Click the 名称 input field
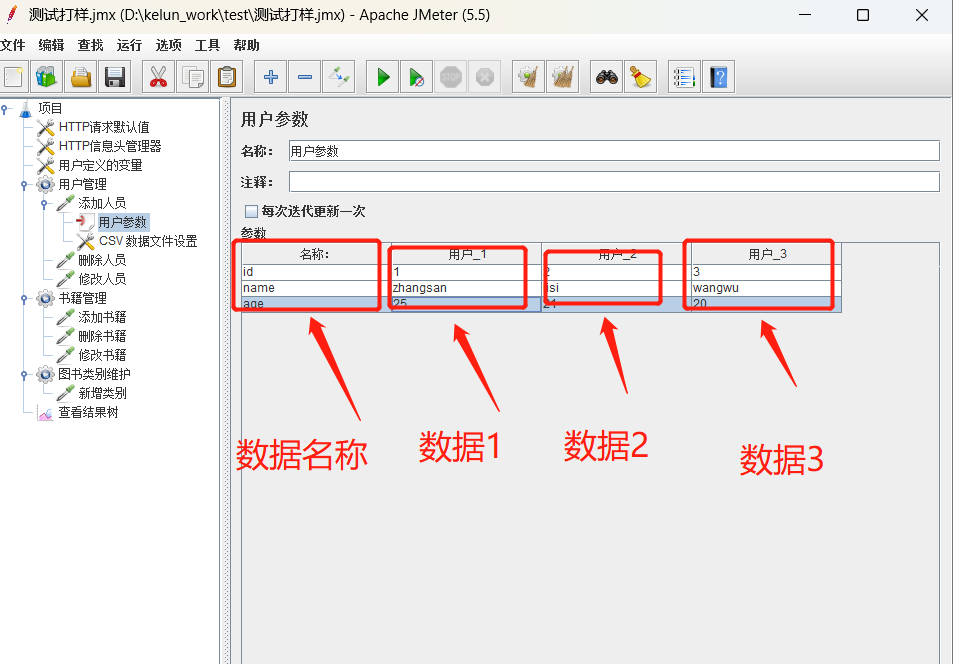This screenshot has width=953, height=664. [614, 151]
